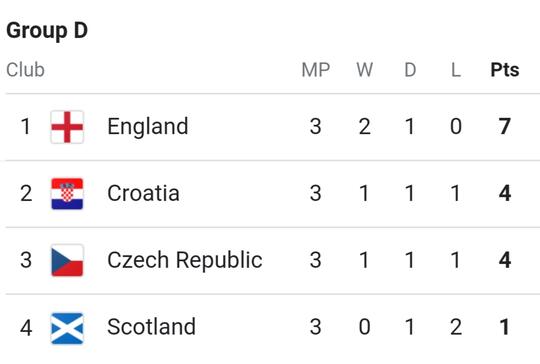Click the Group D heading

[x=47, y=31]
